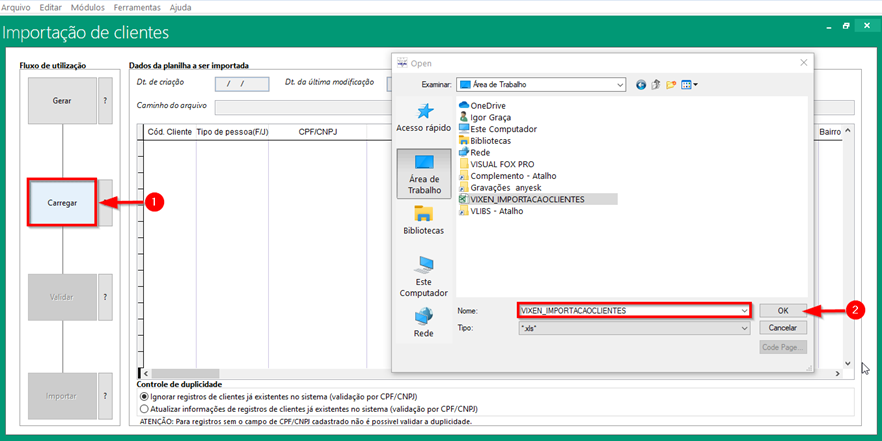The image size is (882, 441).
Task: Click the back navigation icon in Open dialog
Action: coord(641,85)
